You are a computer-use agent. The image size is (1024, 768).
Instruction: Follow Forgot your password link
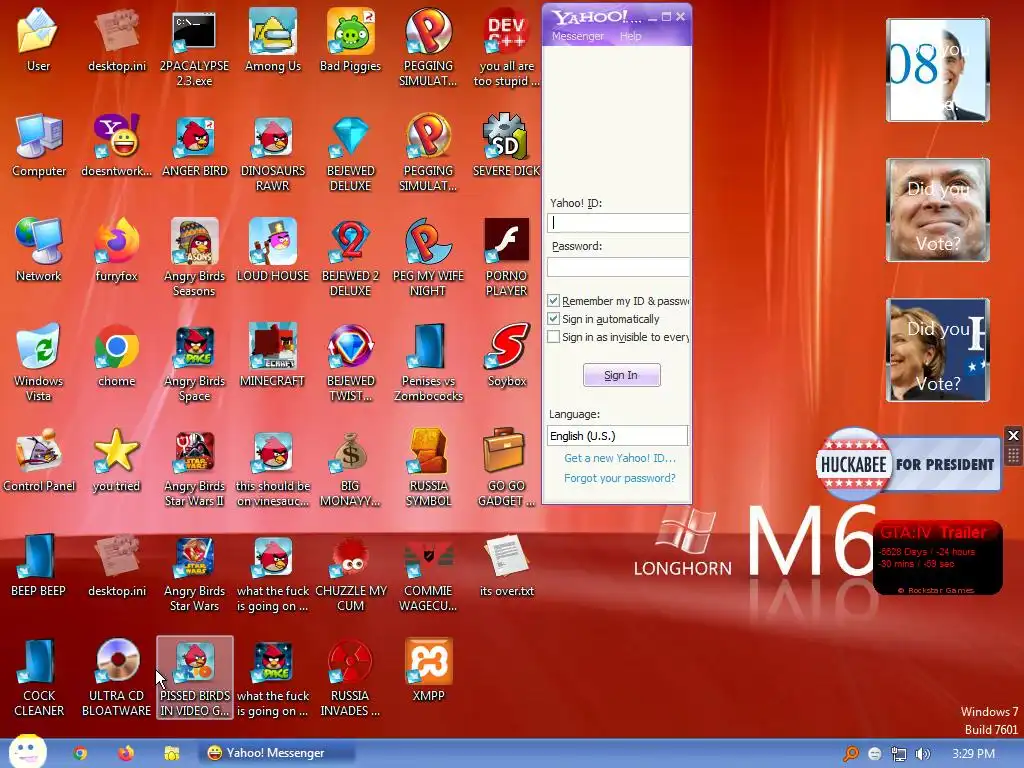(x=620, y=478)
